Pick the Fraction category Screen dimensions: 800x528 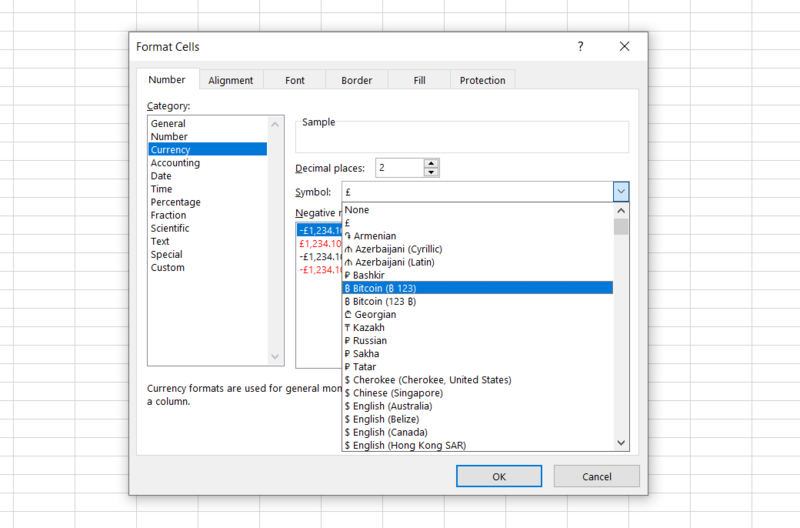pos(208,215)
